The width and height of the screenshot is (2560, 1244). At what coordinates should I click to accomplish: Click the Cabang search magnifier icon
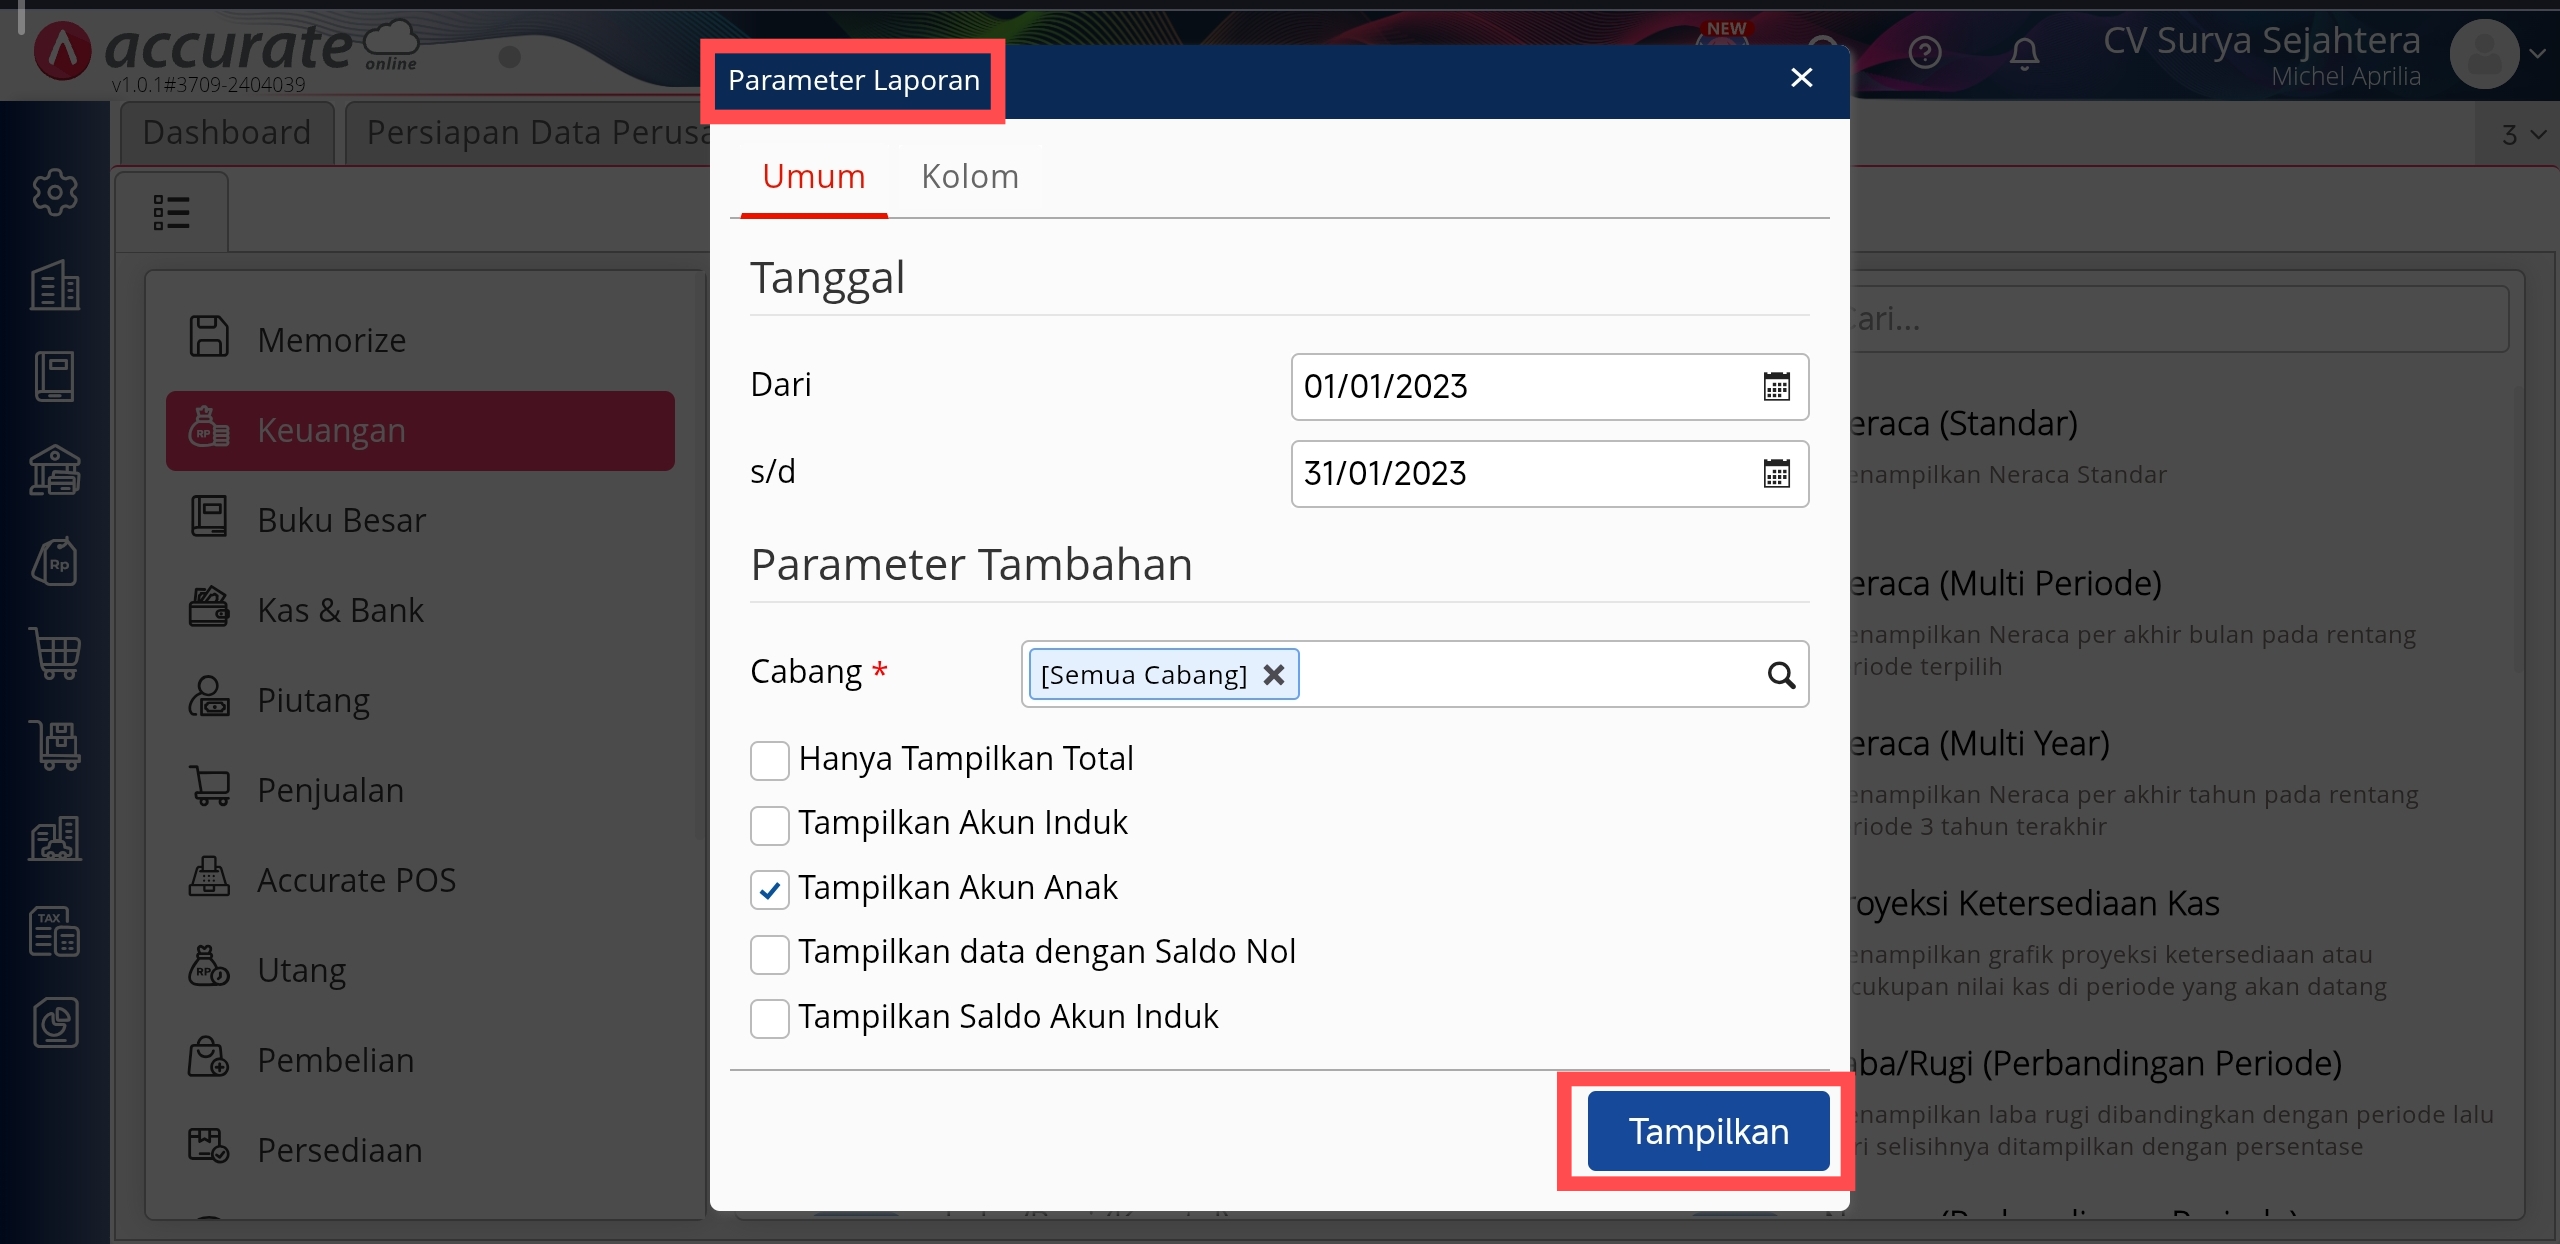pos(1781,675)
